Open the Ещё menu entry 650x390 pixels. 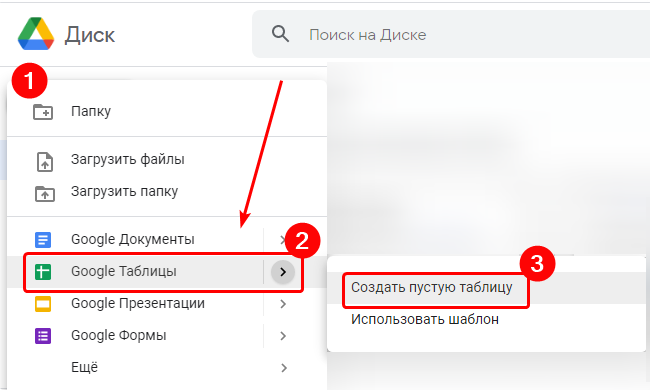[x=85, y=367]
